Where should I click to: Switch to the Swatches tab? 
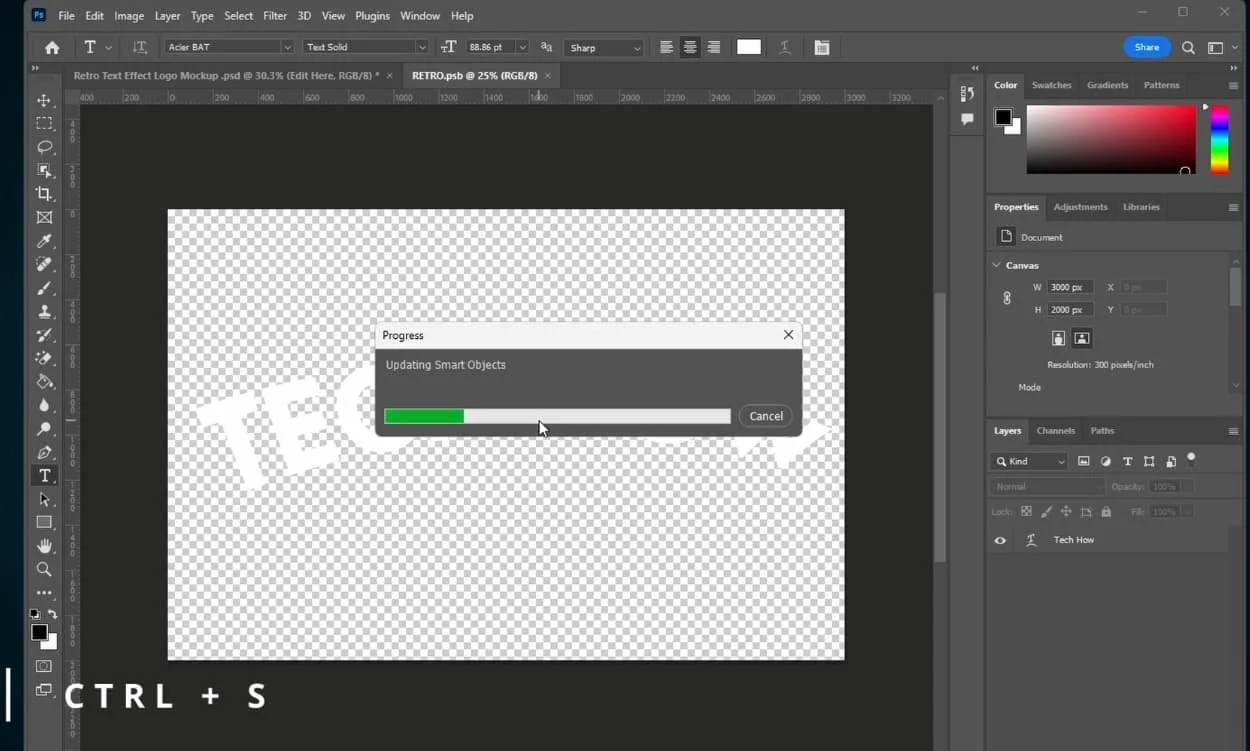pos(1051,85)
